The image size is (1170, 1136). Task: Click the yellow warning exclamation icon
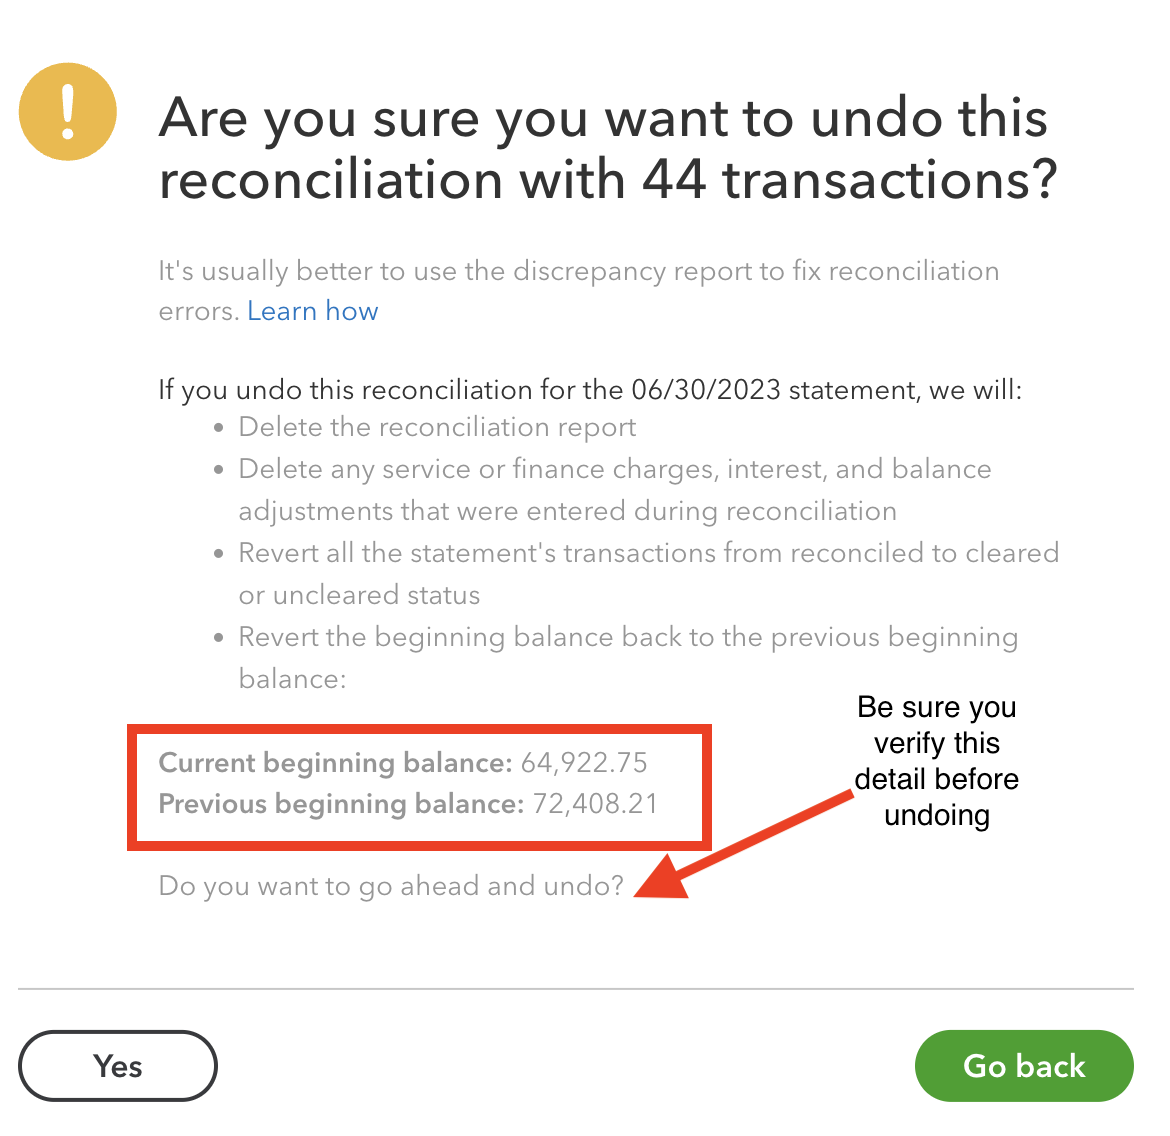click(68, 111)
